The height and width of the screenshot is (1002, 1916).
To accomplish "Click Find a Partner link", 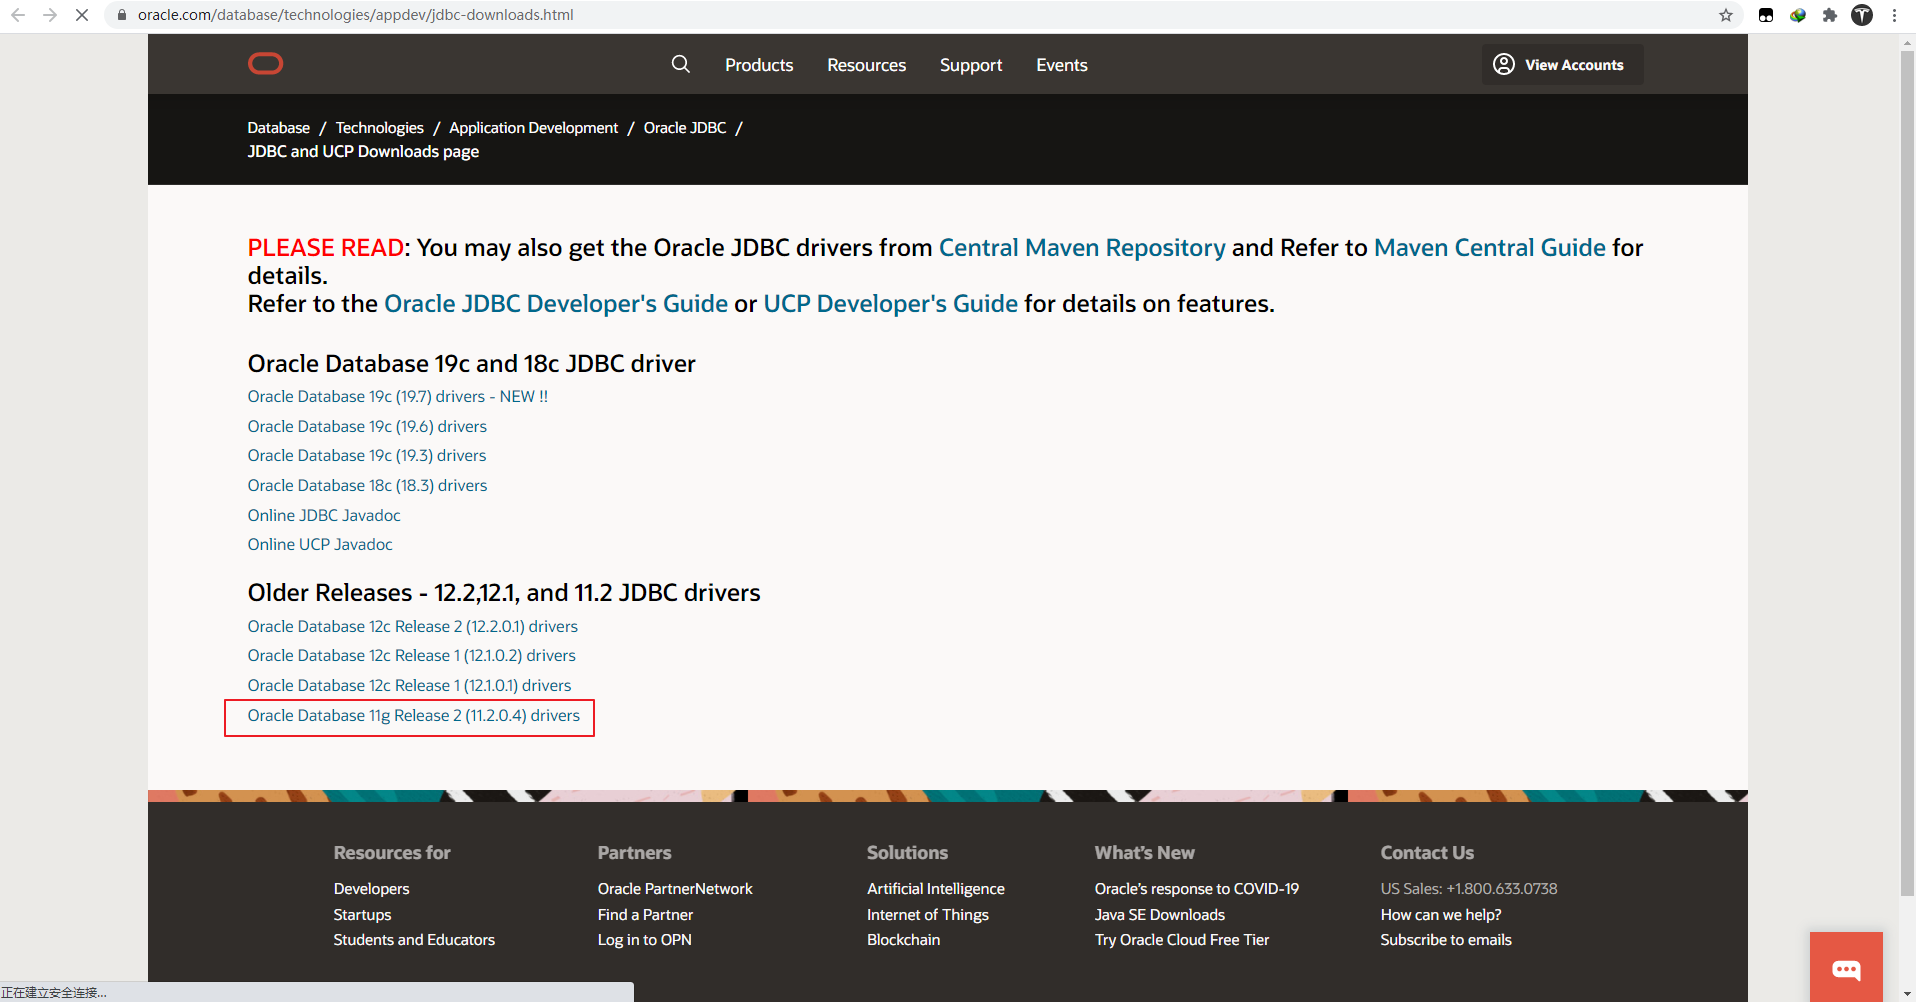I will pyautogui.click(x=645, y=915).
